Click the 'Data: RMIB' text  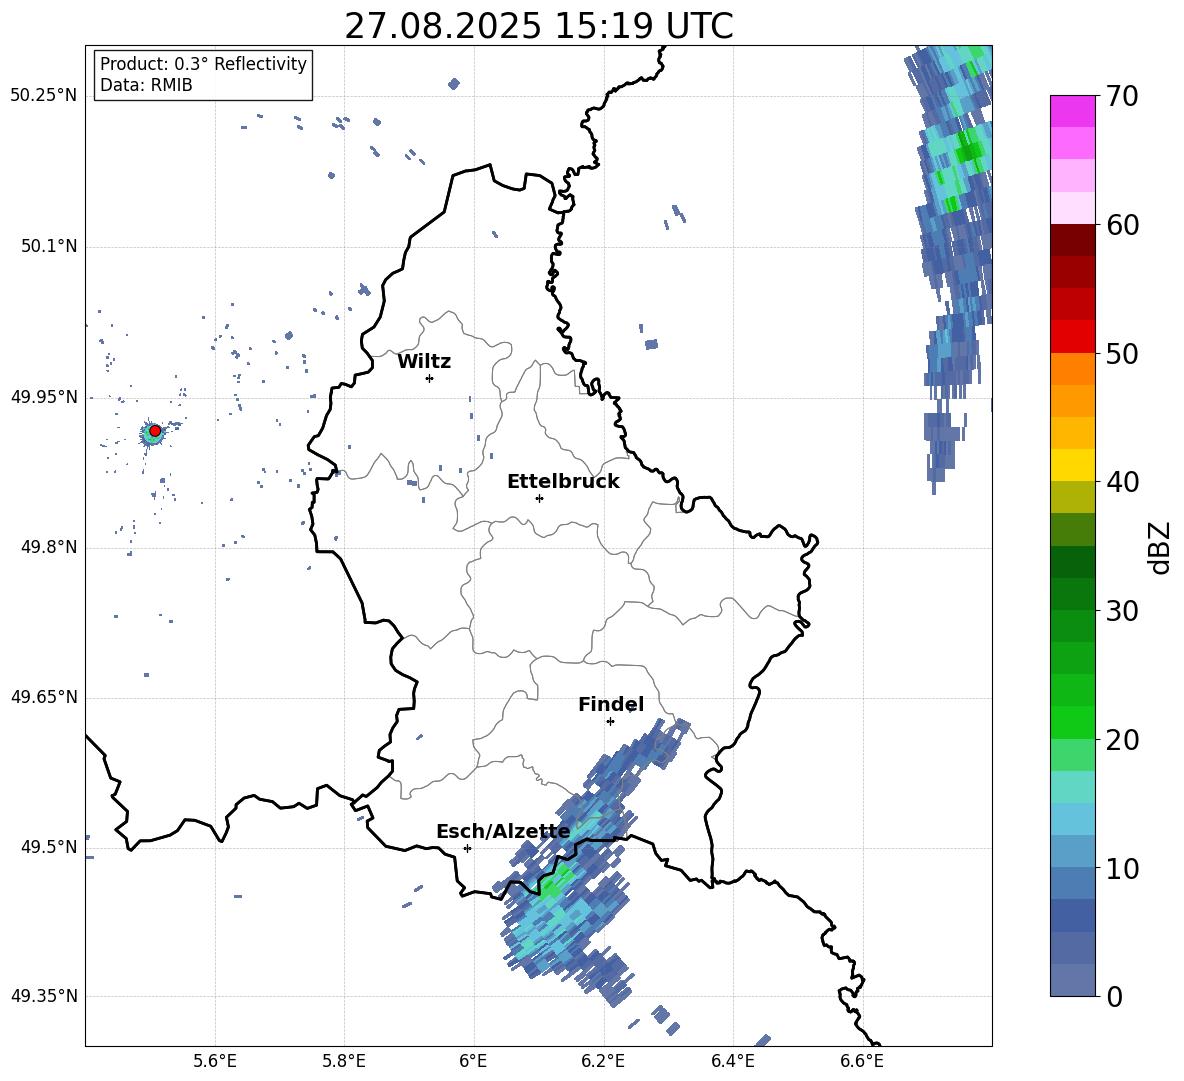click(x=146, y=85)
